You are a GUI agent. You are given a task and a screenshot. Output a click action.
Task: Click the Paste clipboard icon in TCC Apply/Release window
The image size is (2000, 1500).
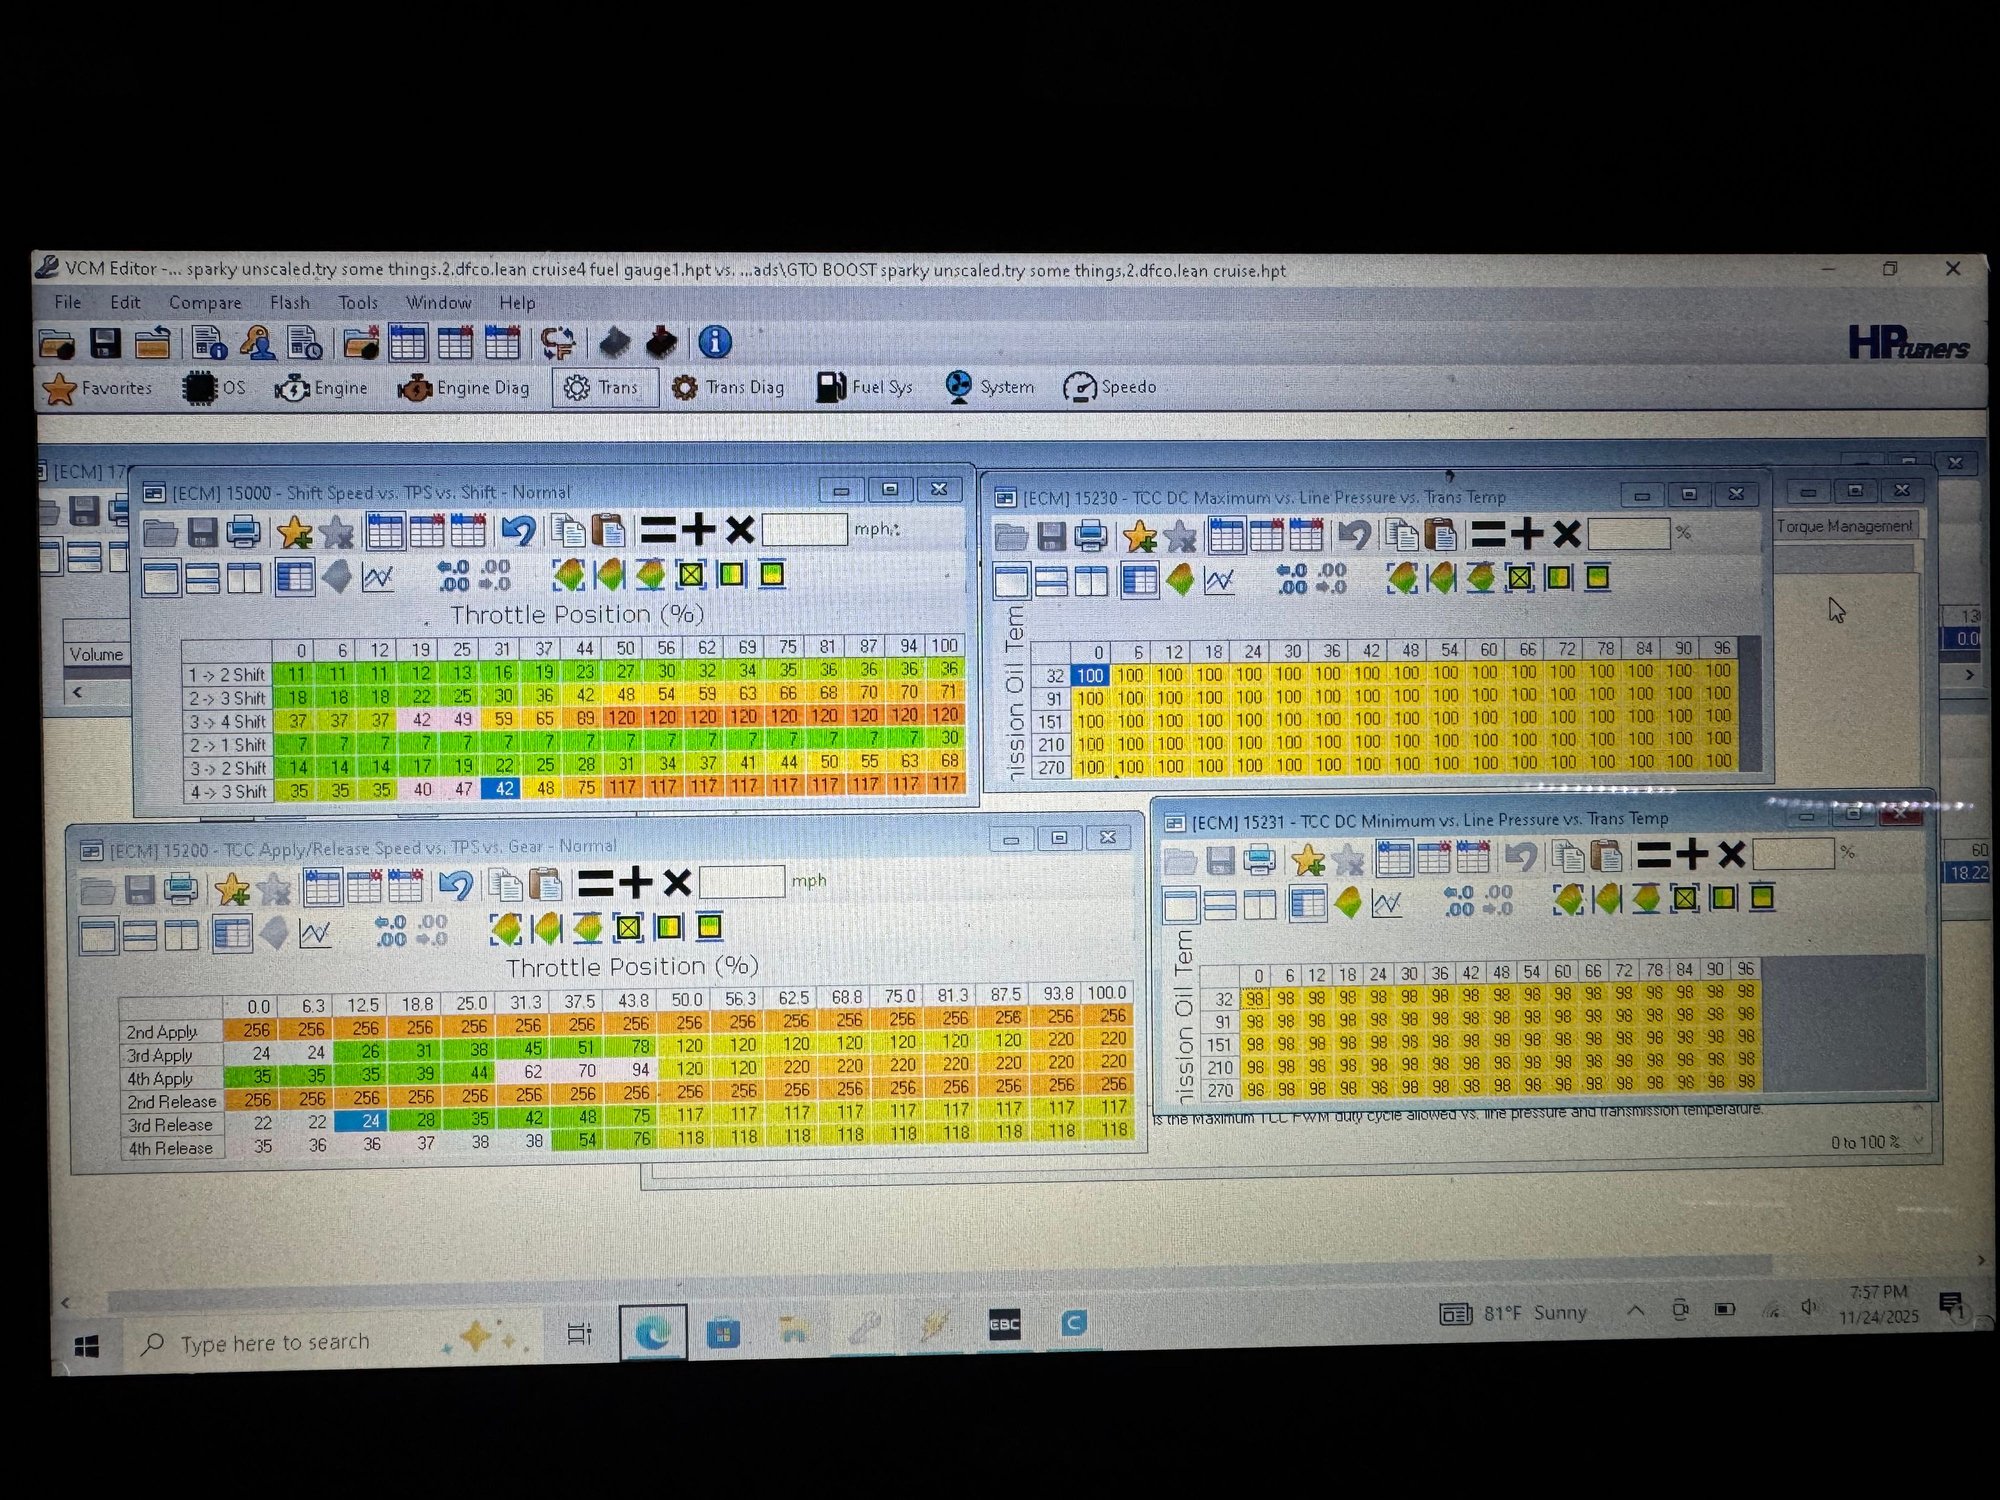click(546, 885)
